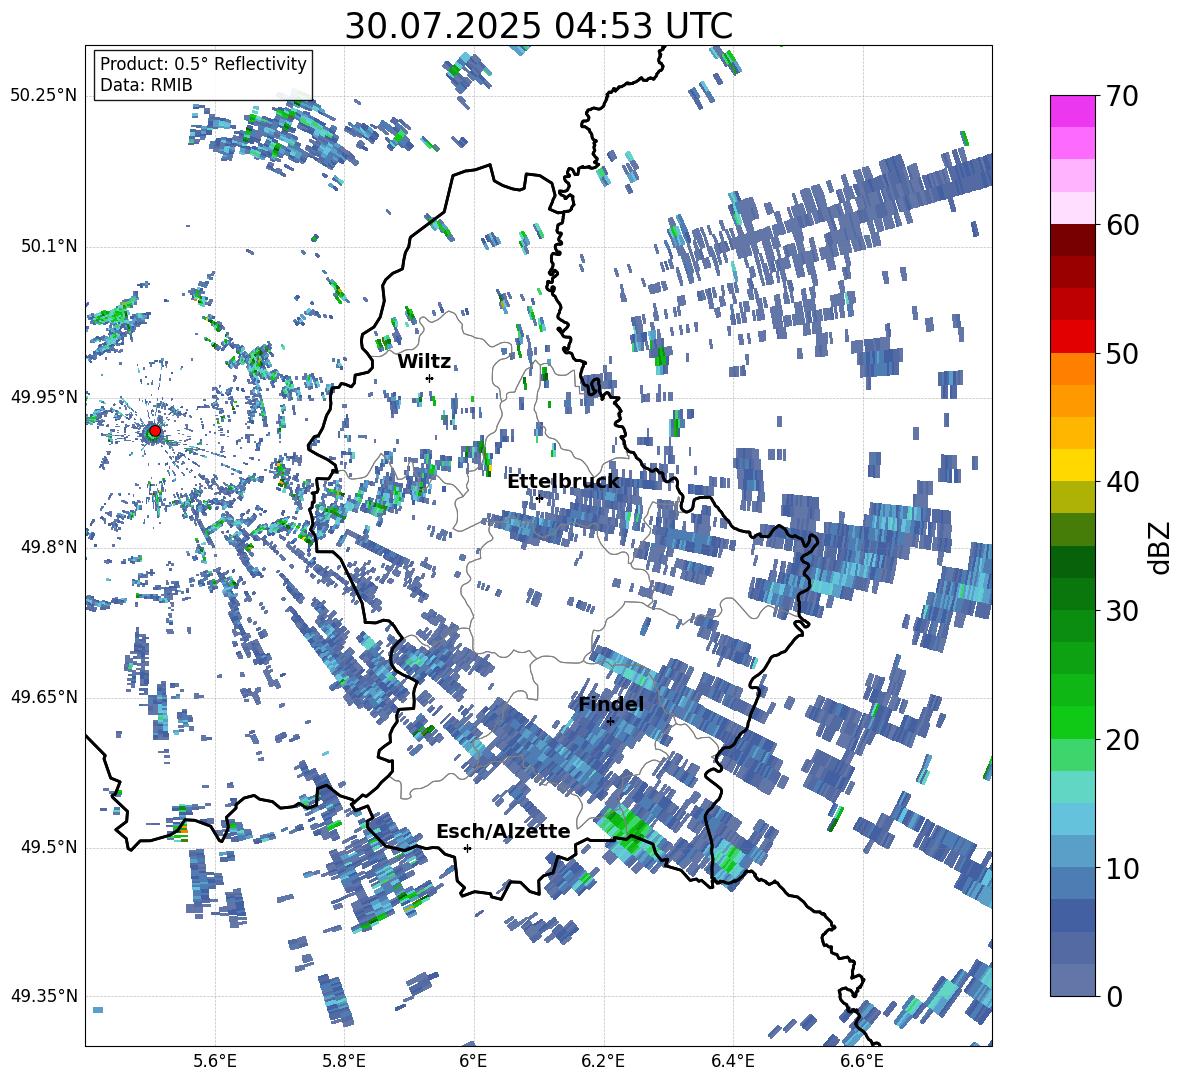This screenshot has width=1184, height=1081.
Task: Click the 6.4°E longitude label
Action: 732,1061
